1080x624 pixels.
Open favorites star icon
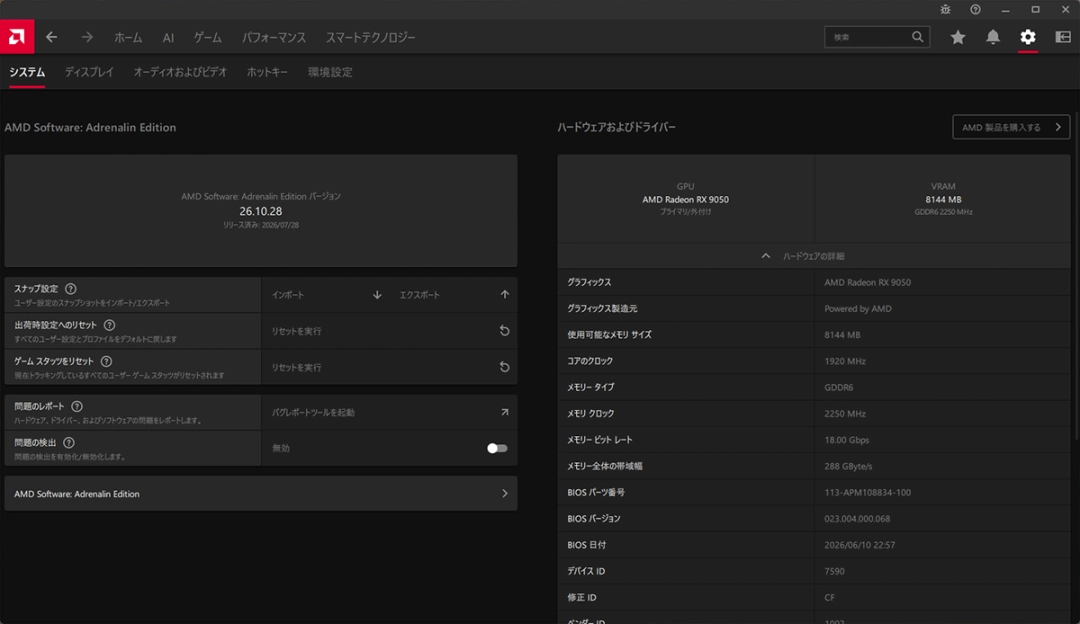coord(957,37)
